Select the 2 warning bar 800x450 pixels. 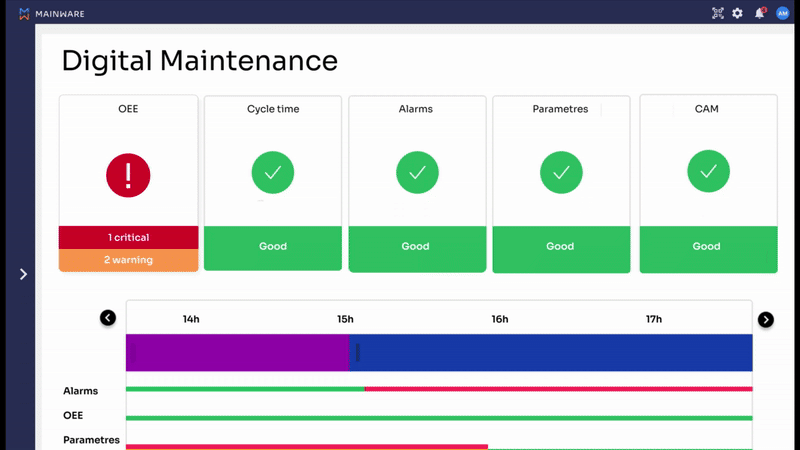pyautogui.click(x=129, y=260)
